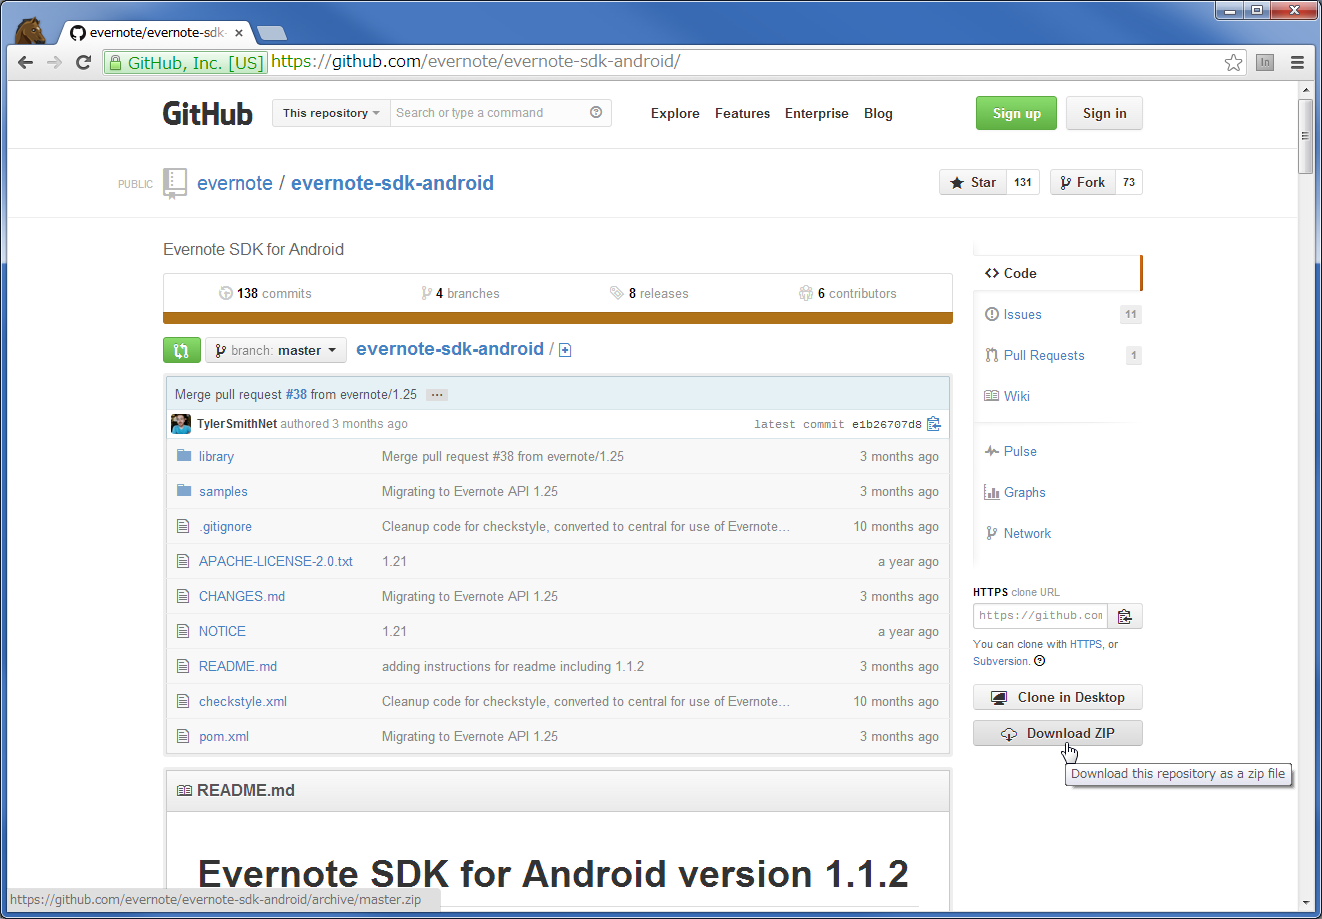Viewport: 1322px width, 919px height.
Task: Star the repository
Action: (x=973, y=182)
